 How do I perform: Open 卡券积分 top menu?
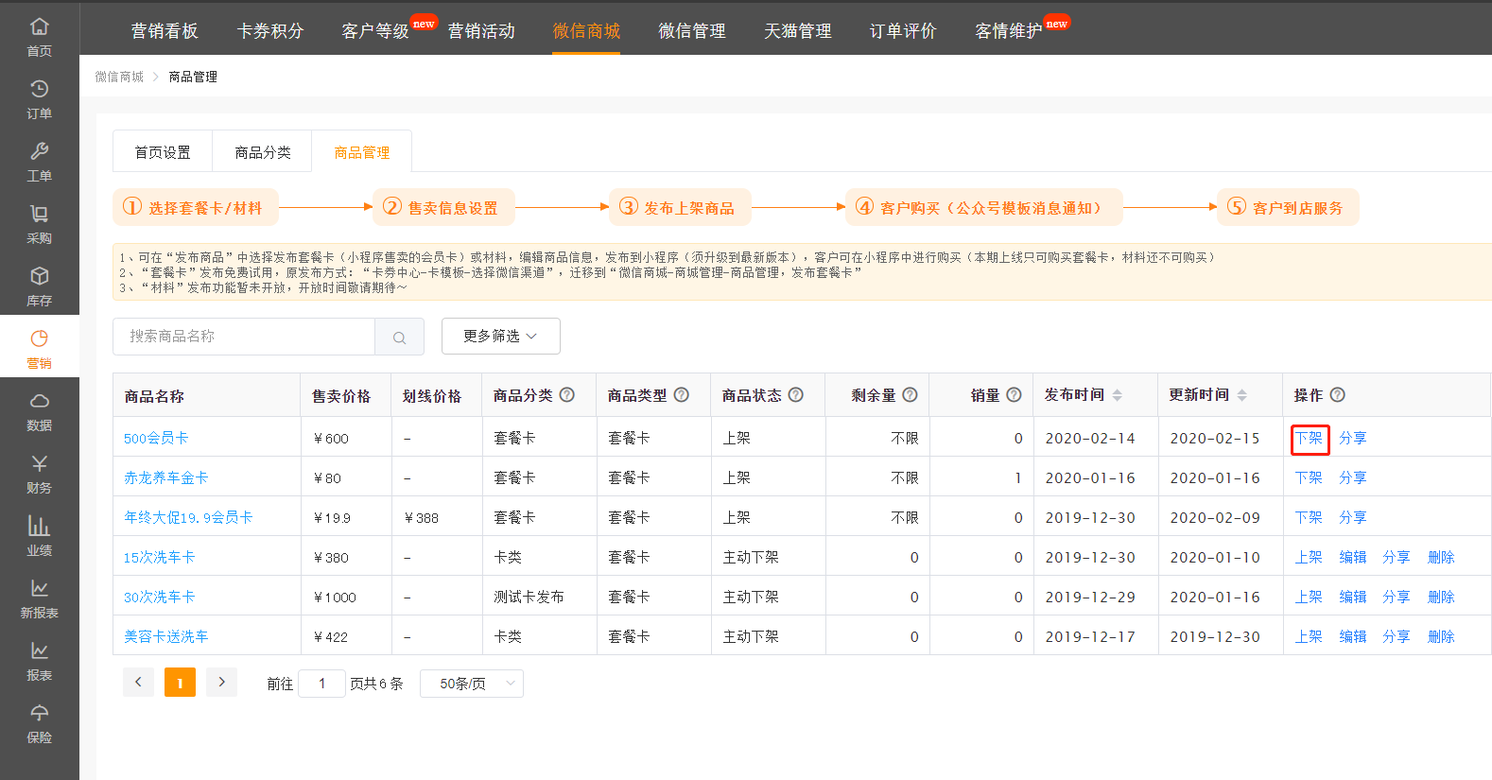270,31
